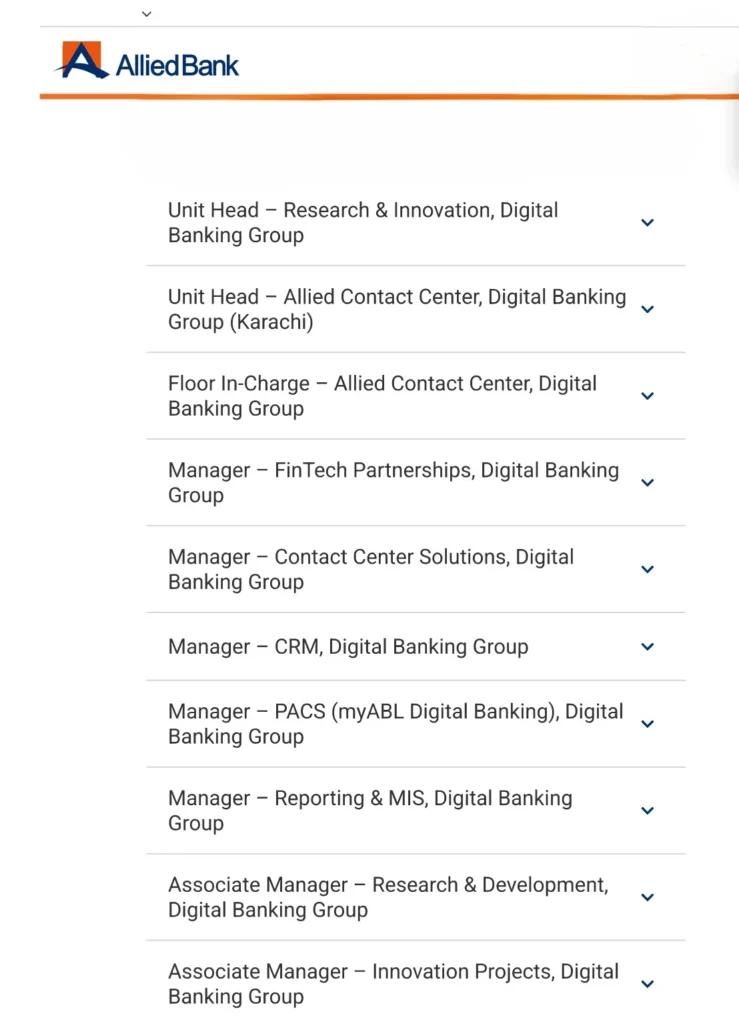Select Floor In-Charge Allied Contact Center title
This screenshot has width=739, height=1024.
(382, 396)
